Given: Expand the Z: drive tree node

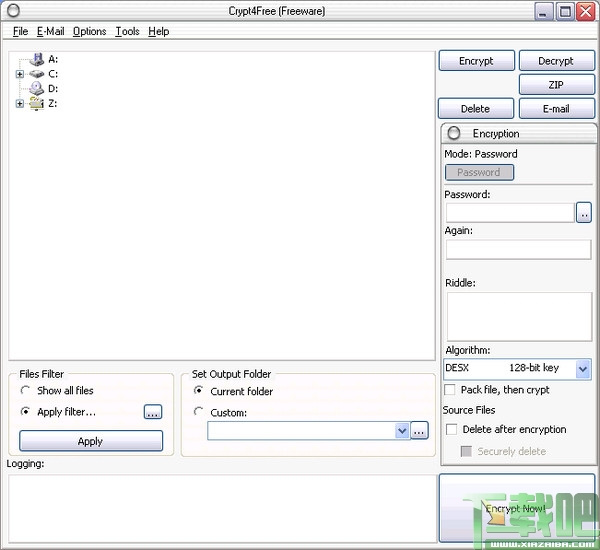Looking at the screenshot, I should (20, 103).
